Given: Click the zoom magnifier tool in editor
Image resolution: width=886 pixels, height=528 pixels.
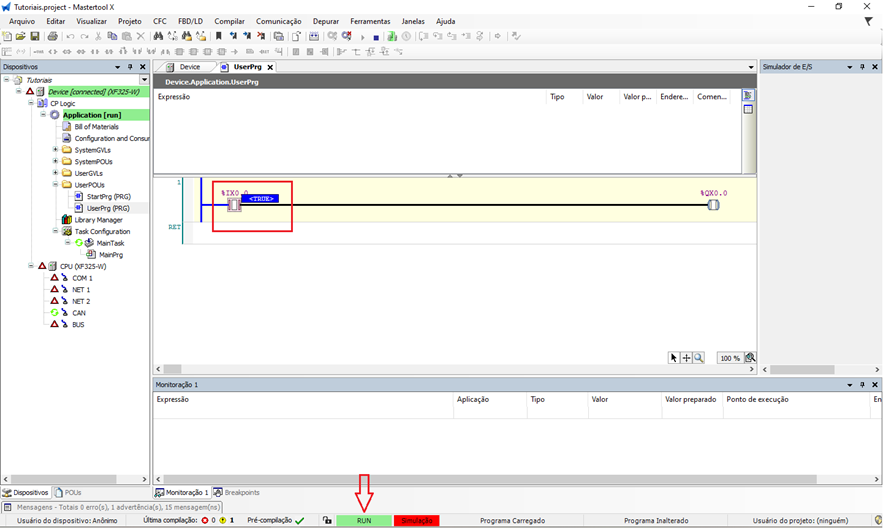Looking at the screenshot, I should (698, 358).
